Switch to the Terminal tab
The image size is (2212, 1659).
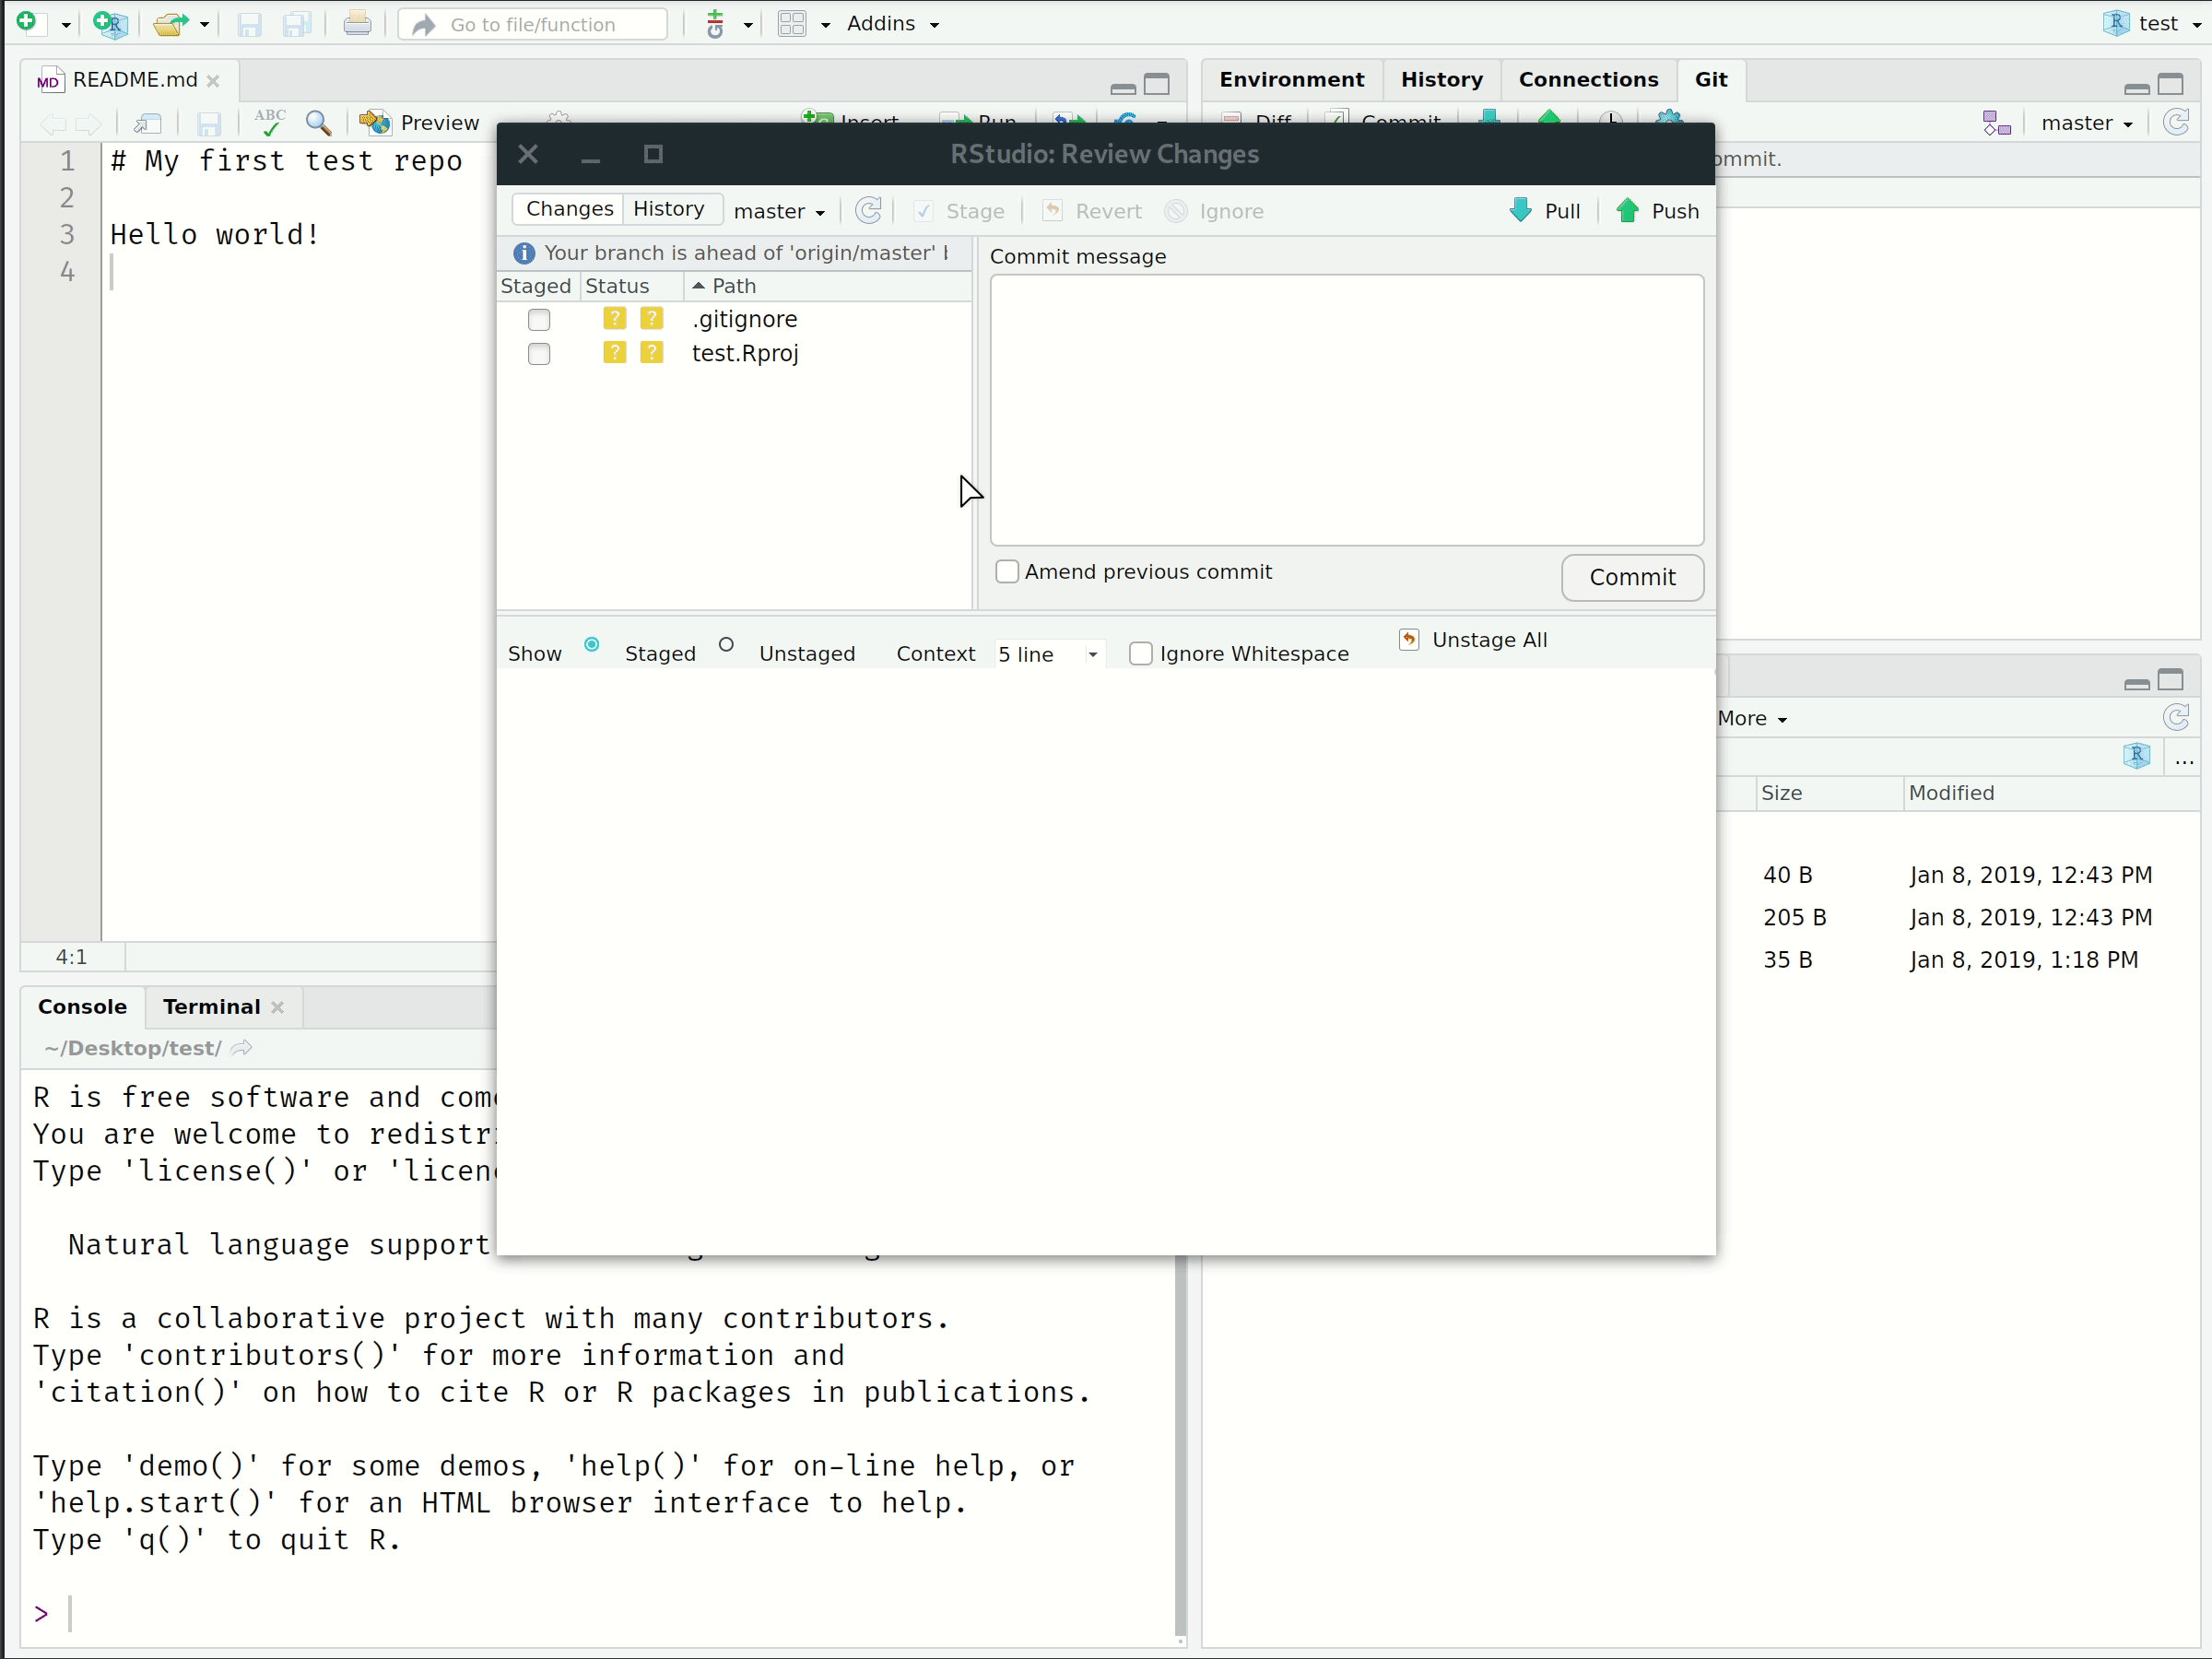click(211, 1006)
